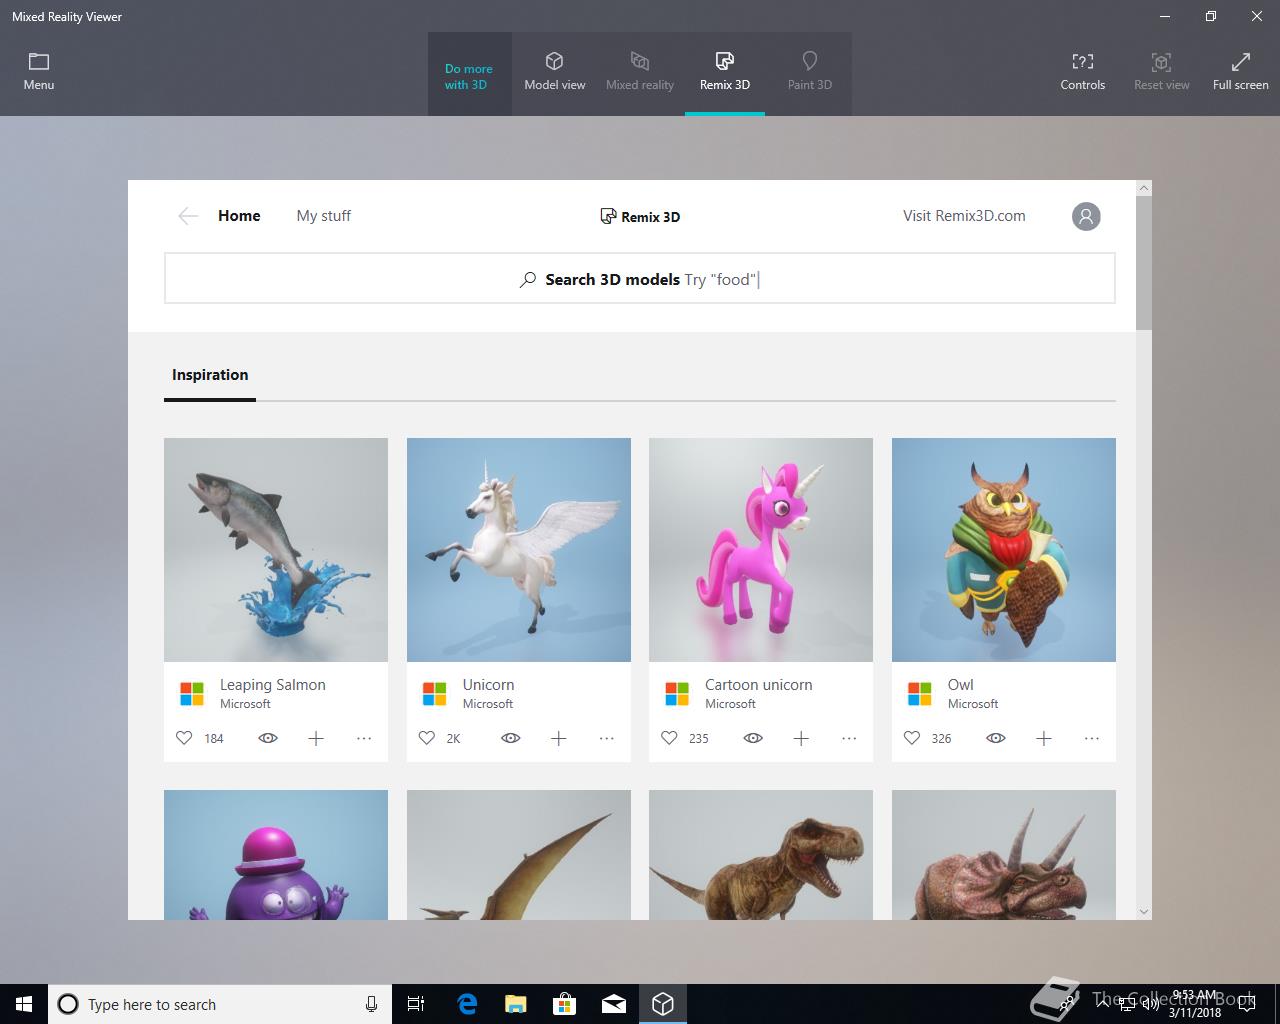The image size is (1280, 1024).
Task: View Cartoon unicorn with eye icon
Action: tap(753, 738)
